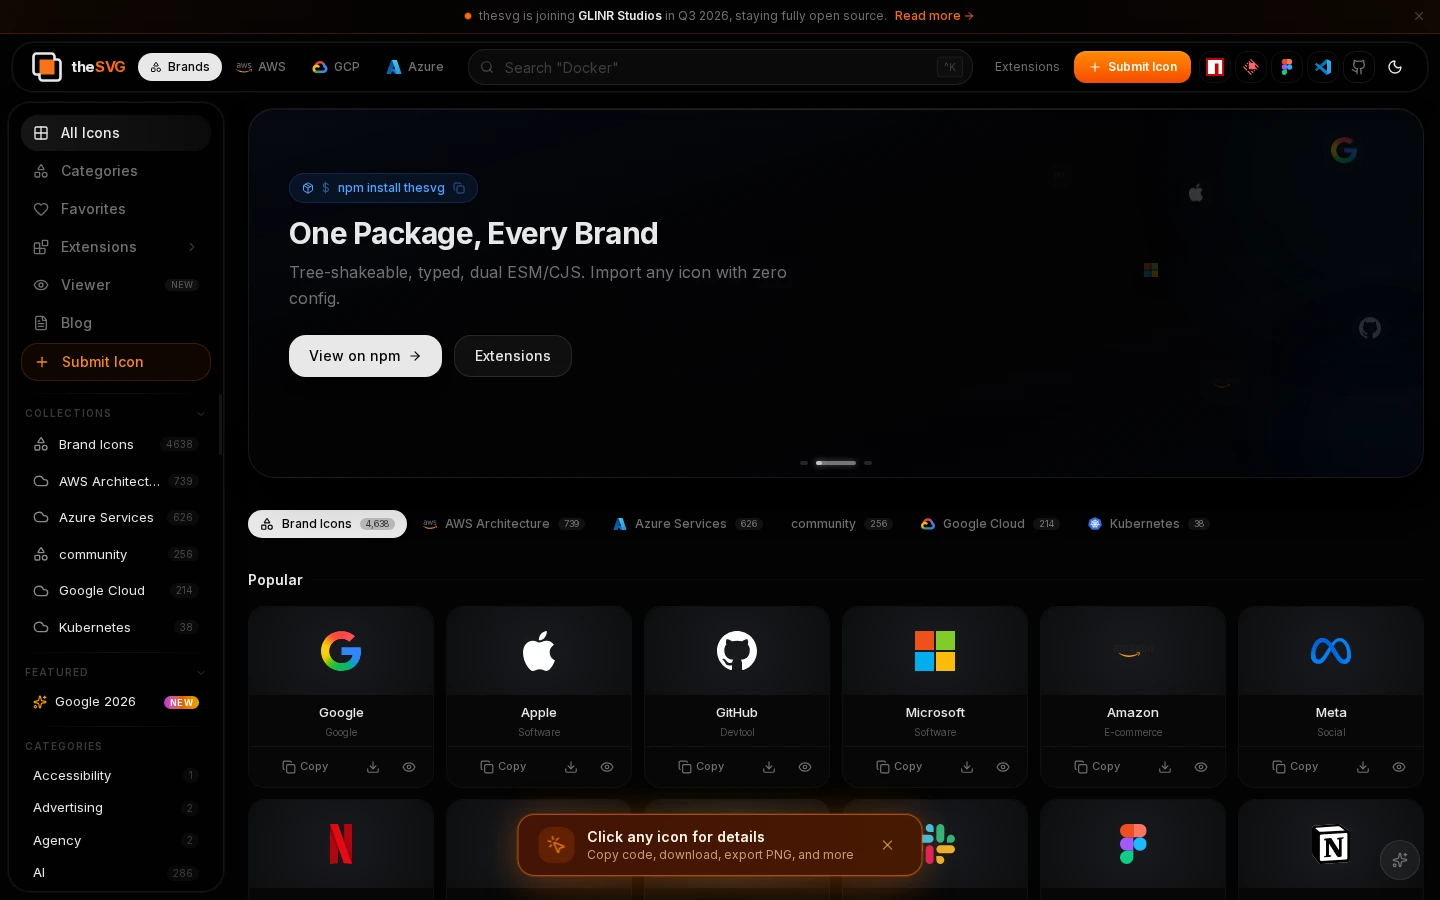Viewport: 1440px width, 900px height.
Task: Download the Microsoft icon
Action: click(x=967, y=767)
